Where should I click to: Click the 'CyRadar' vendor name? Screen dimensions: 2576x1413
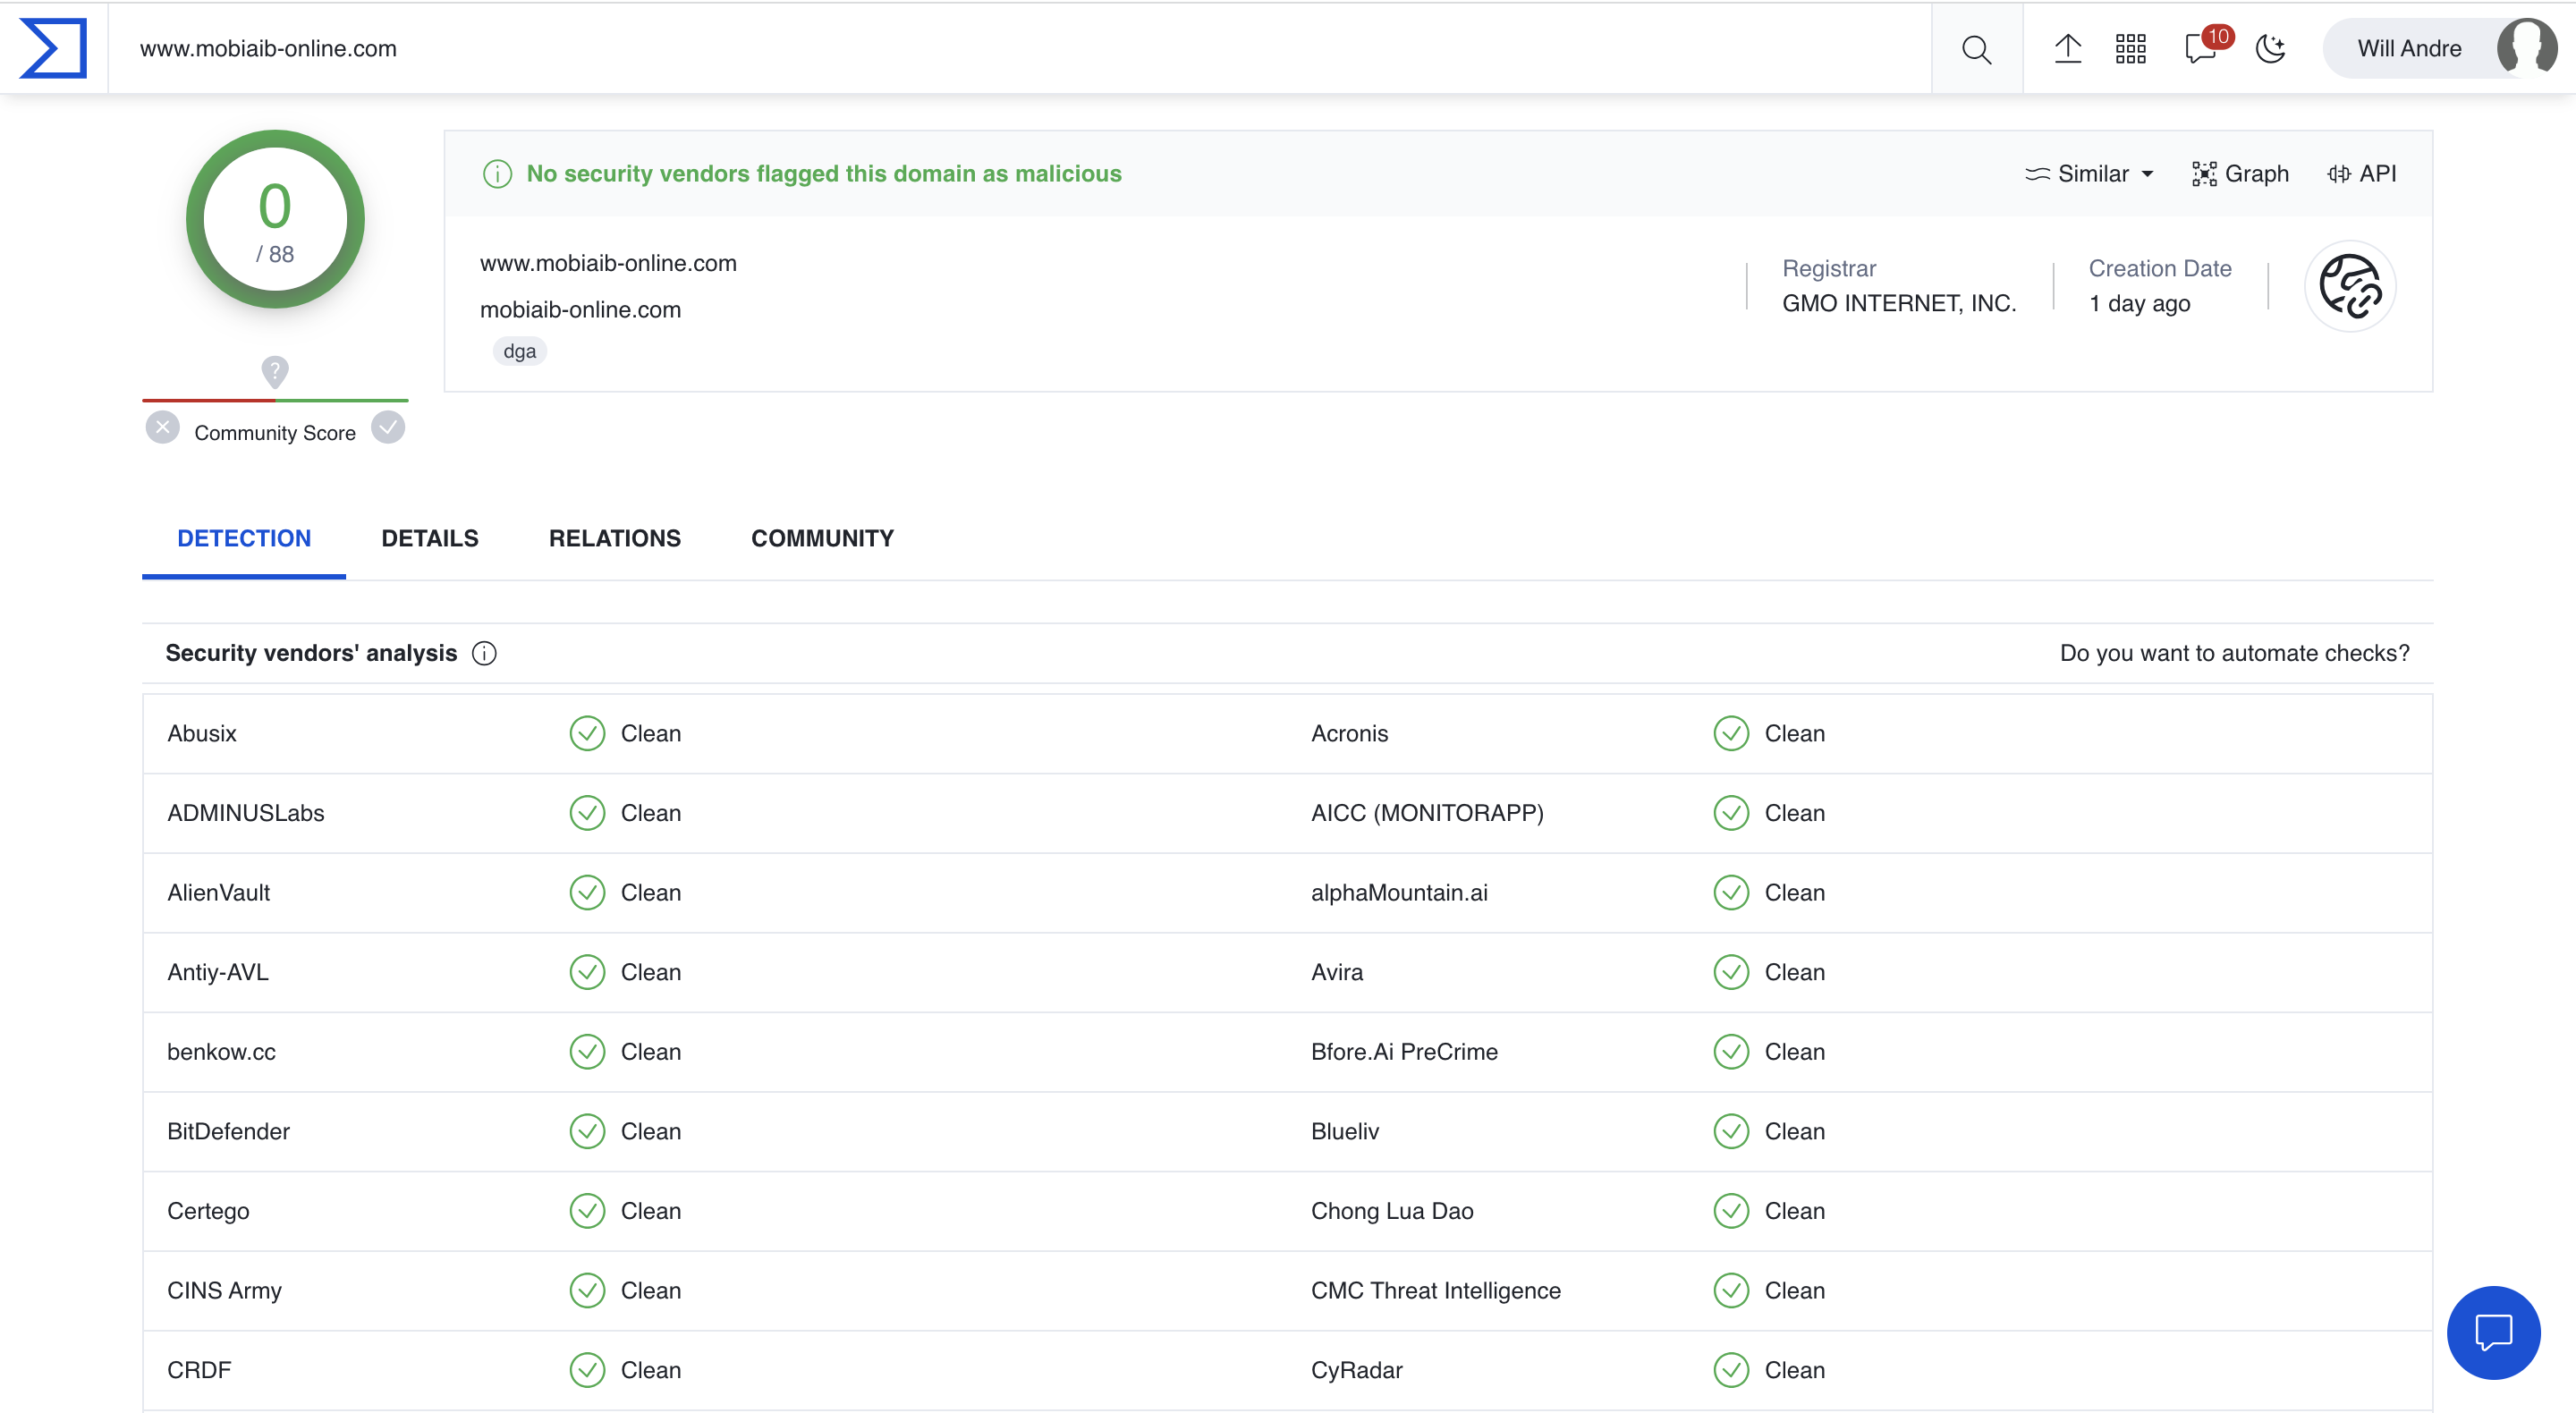point(1356,1370)
